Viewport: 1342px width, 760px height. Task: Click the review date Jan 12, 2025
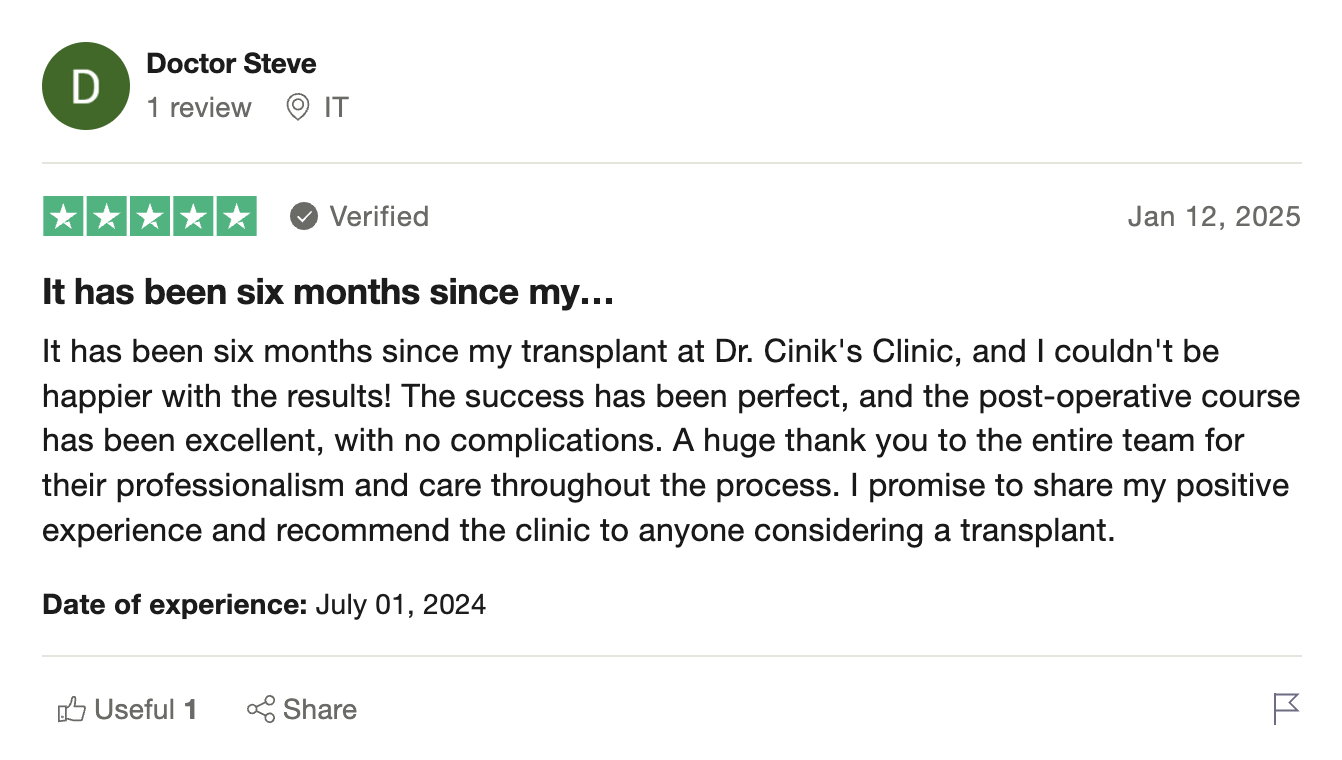point(1214,216)
